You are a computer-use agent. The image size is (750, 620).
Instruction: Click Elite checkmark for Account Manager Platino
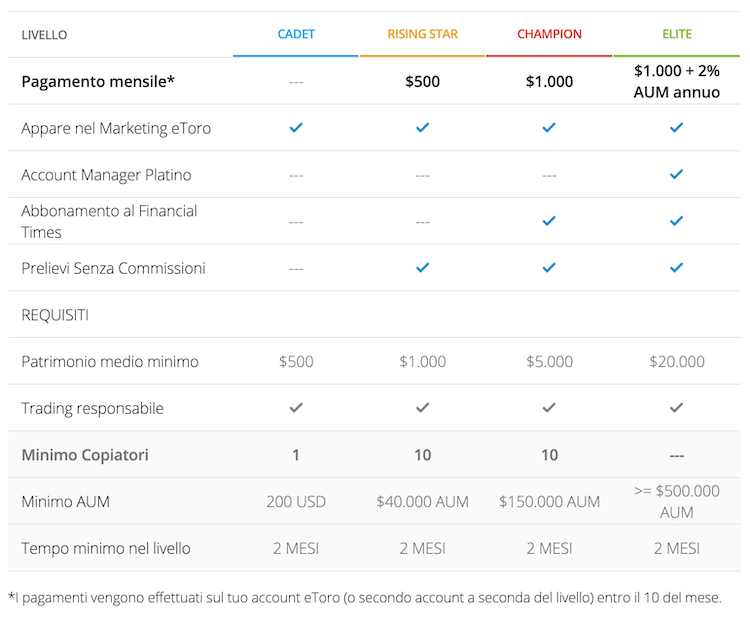[676, 174]
